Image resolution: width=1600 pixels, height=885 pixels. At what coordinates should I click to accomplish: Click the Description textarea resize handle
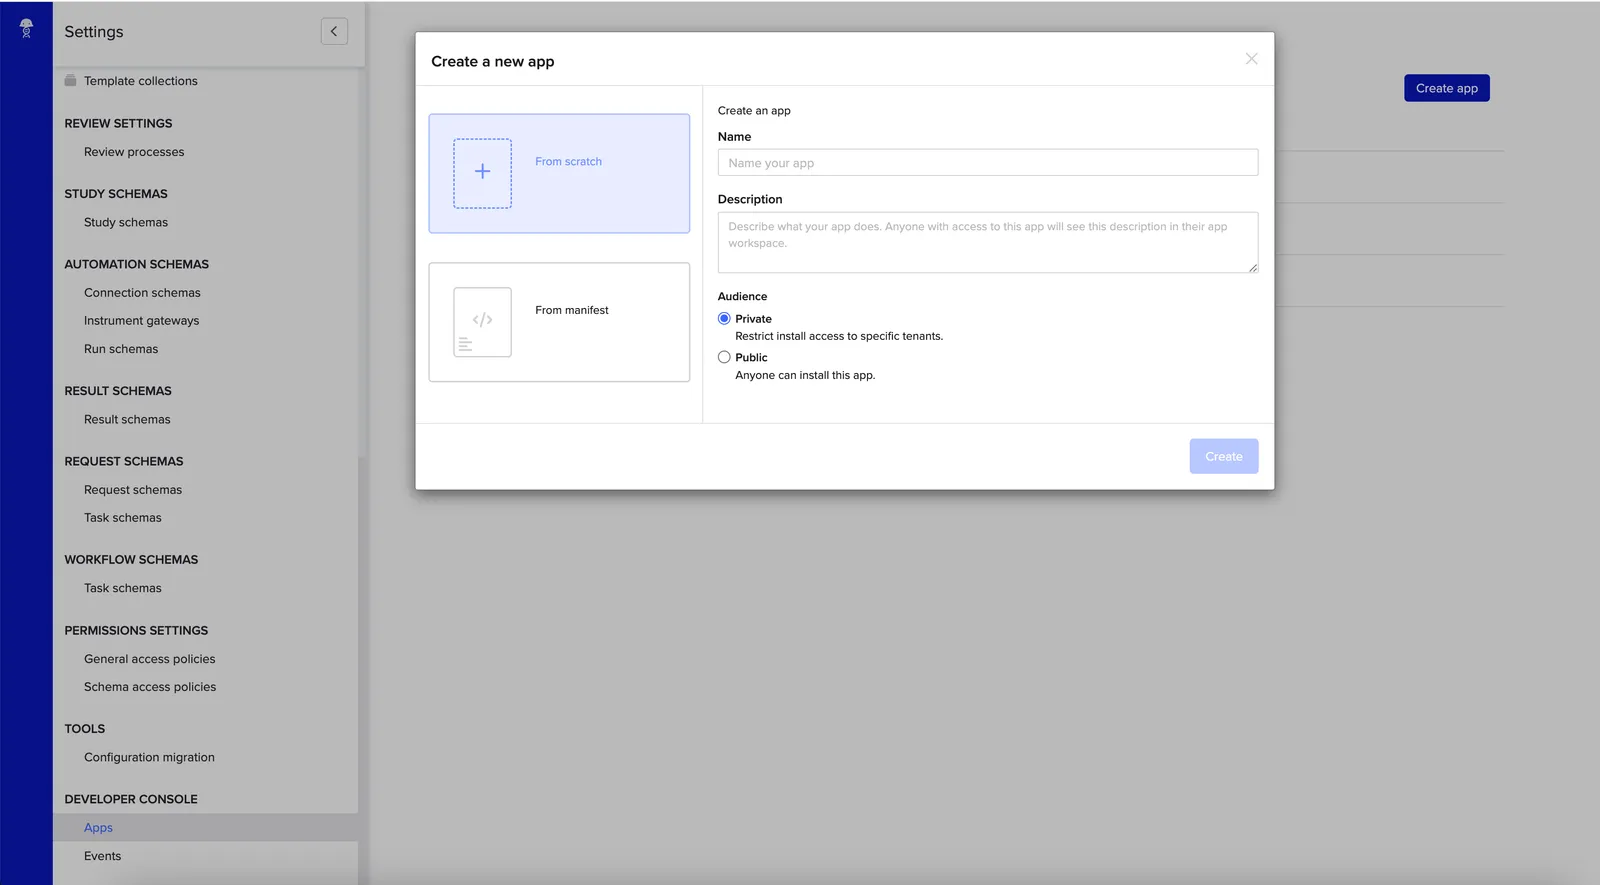tap(1252, 267)
